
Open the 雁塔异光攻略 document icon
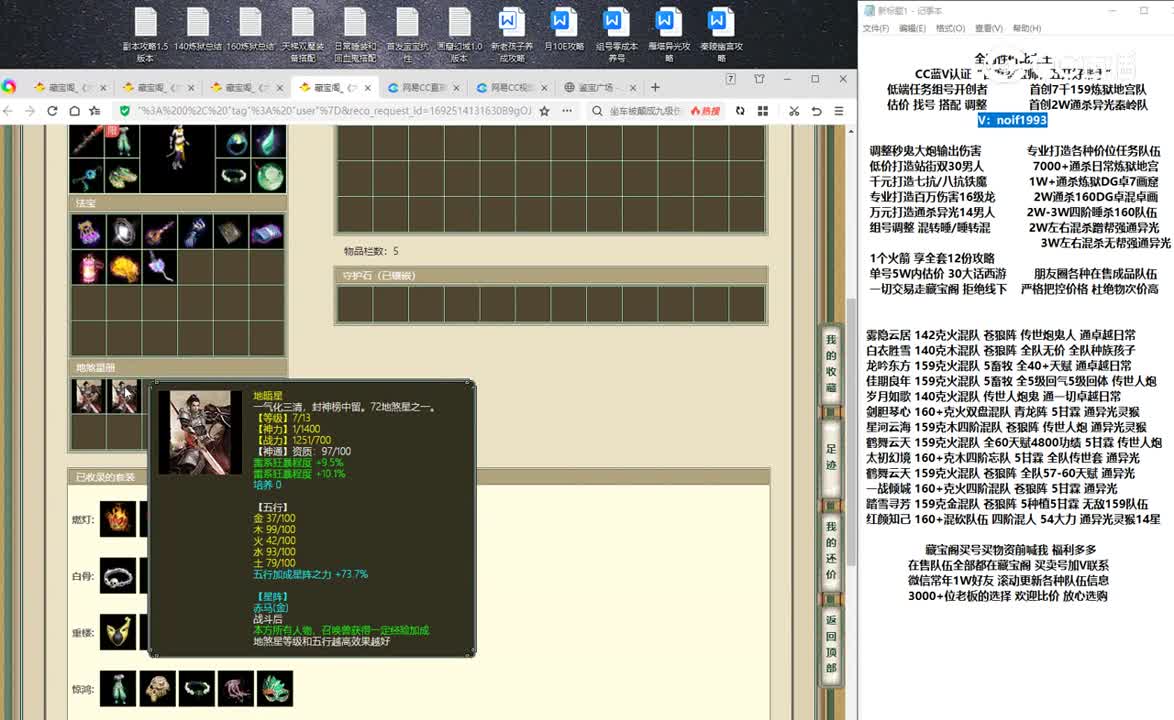click(669, 34)
